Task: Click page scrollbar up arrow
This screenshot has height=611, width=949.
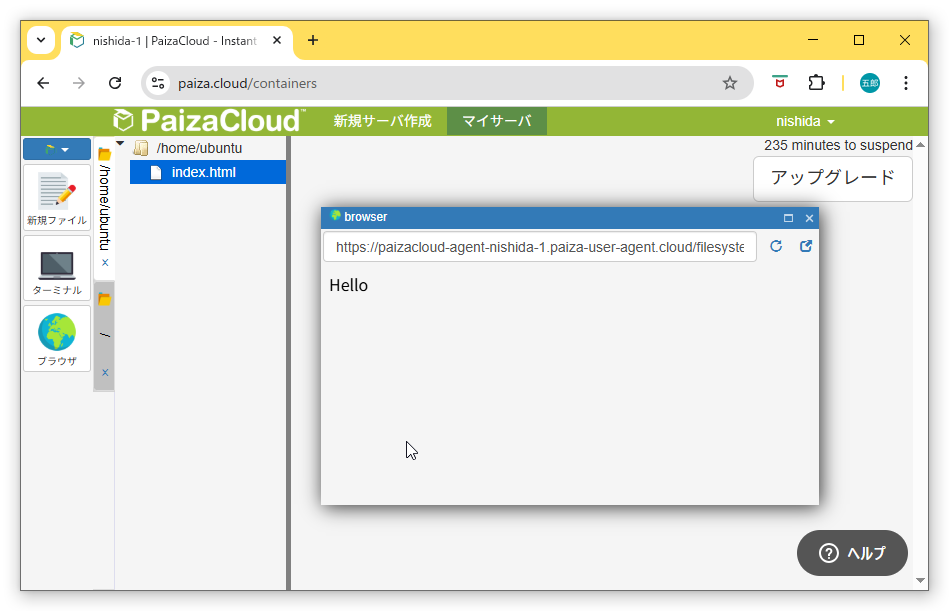Action: click(921, 145)
